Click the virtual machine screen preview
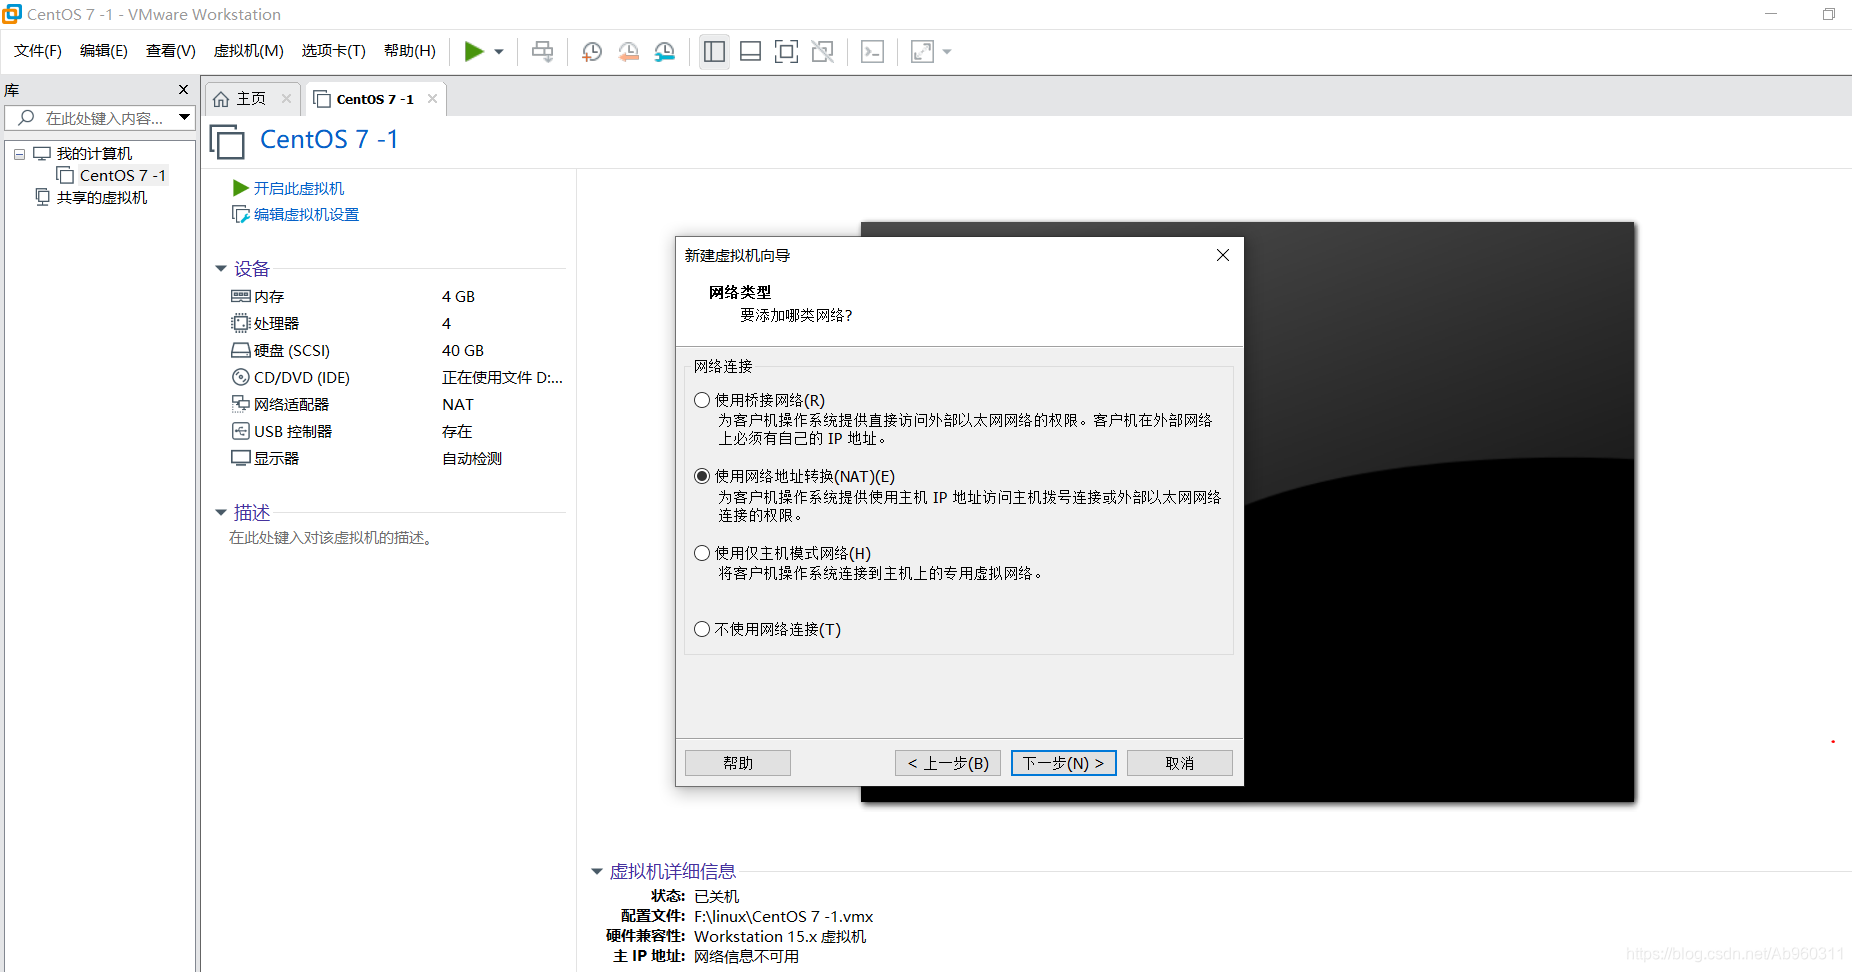The image size is (1852, 972). (1439, 511)
